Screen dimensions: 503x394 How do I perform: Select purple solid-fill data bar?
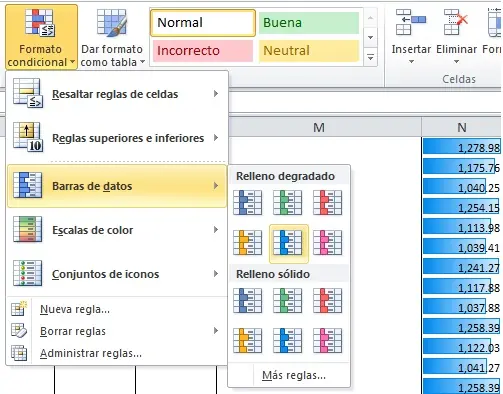(x=328, y=340)
